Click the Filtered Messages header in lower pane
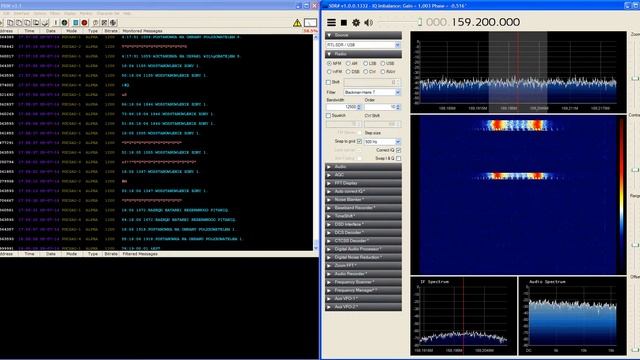 (x=140, y=254)
